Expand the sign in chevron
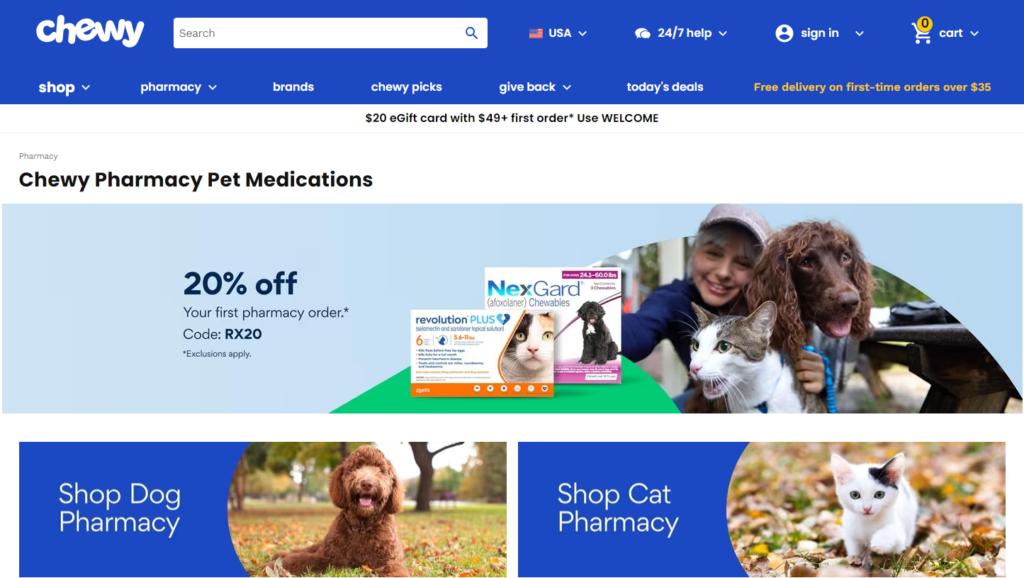The height and width of the screenshot is (578, 1024). 859,33
